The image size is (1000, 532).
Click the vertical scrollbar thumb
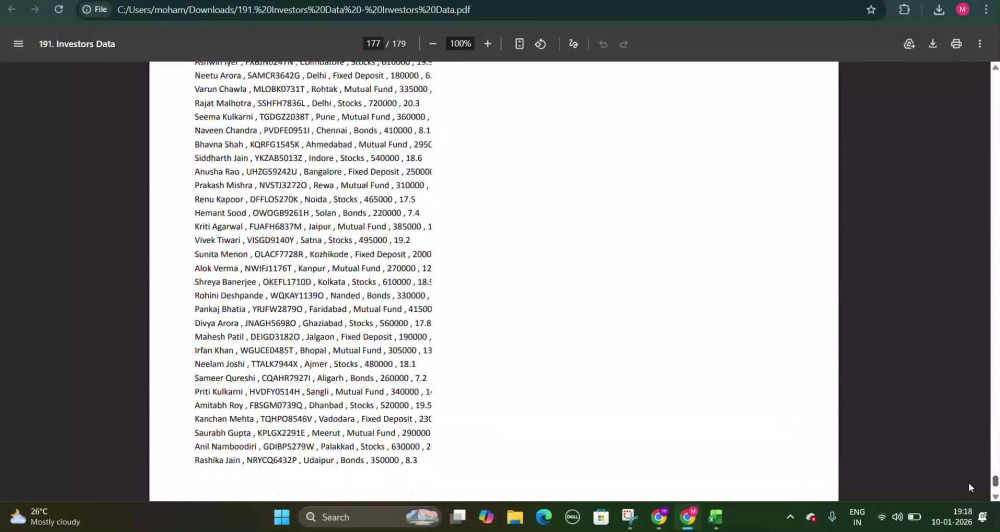pos(995,481)
